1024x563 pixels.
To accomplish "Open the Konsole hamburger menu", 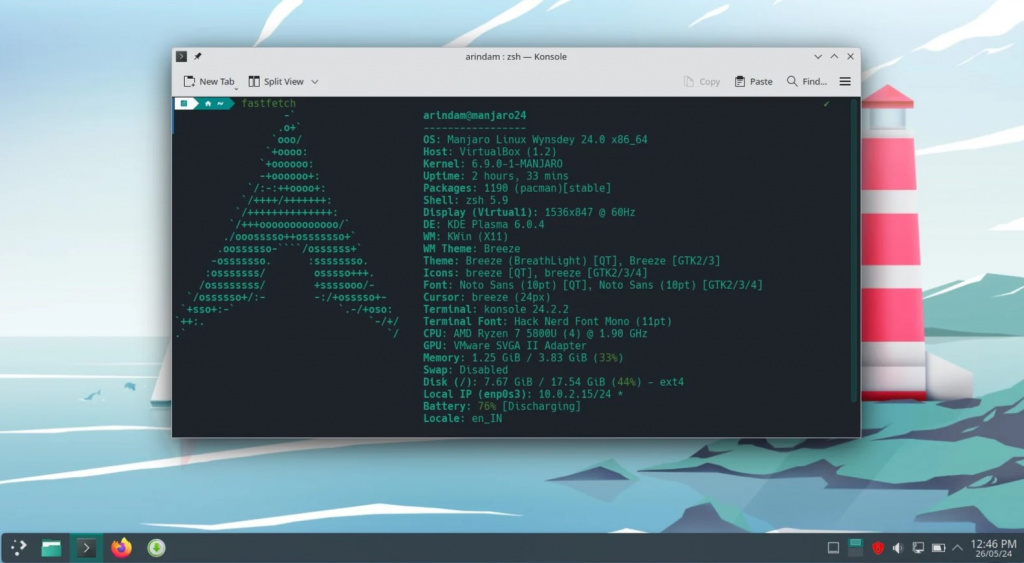I will (845, 82).
